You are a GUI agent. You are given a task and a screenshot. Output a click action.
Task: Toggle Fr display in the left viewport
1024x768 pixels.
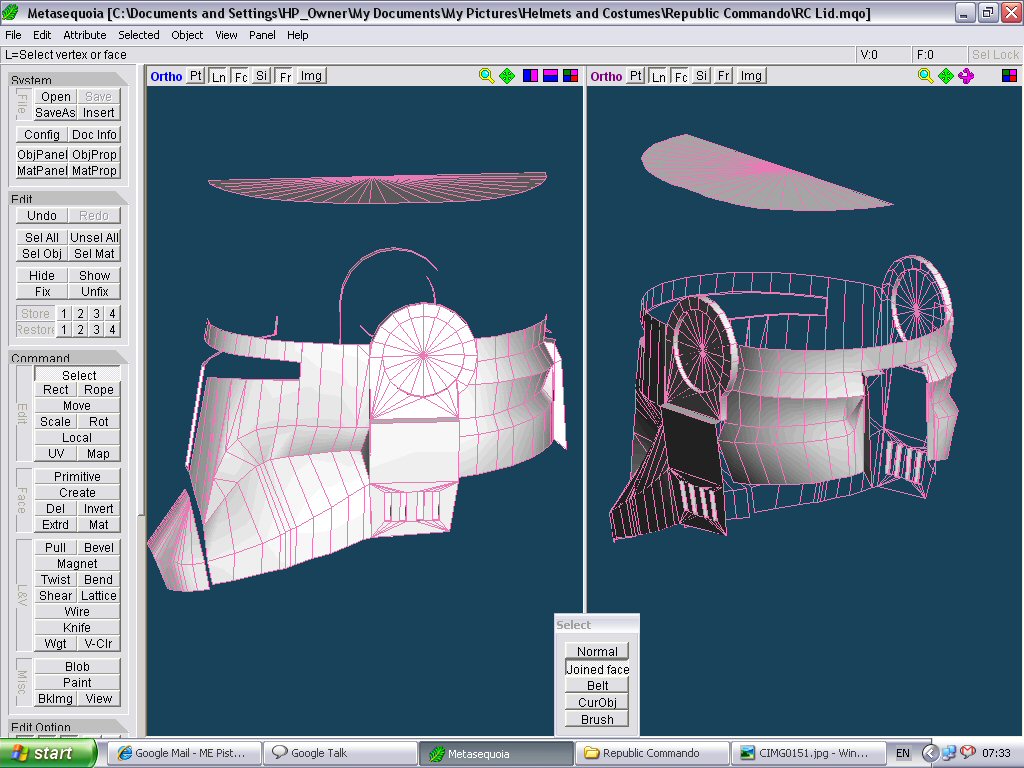point(285,76)
